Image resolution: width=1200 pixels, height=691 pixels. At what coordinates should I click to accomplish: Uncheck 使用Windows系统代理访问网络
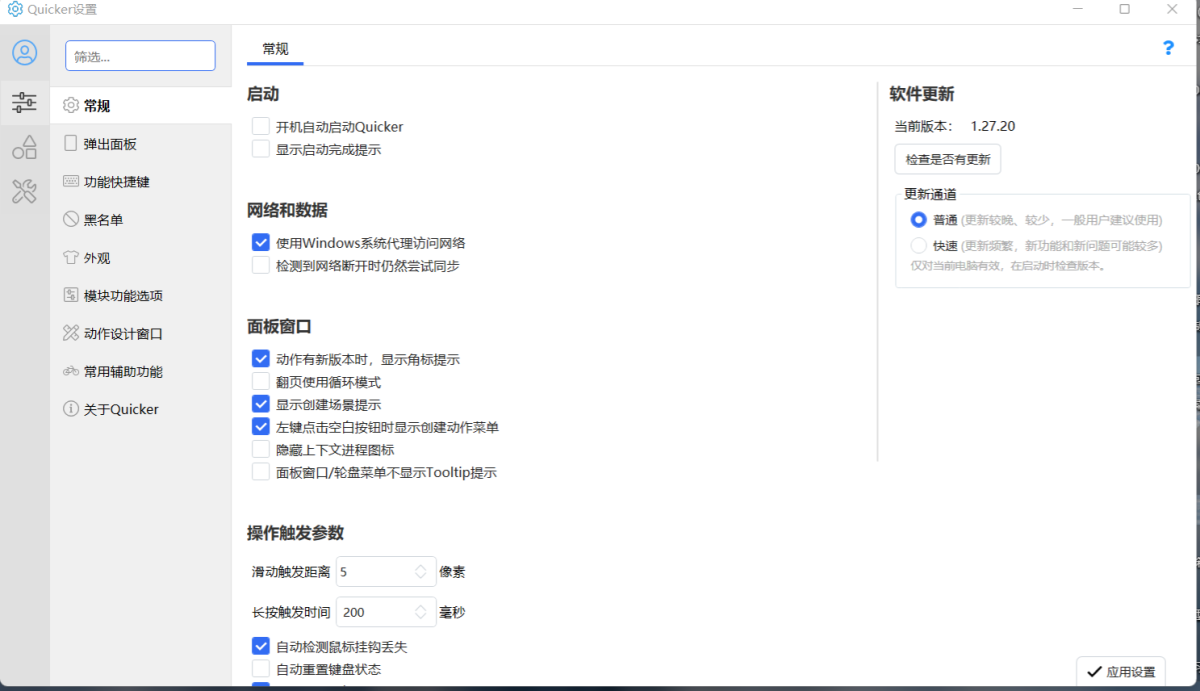point(261,243)
